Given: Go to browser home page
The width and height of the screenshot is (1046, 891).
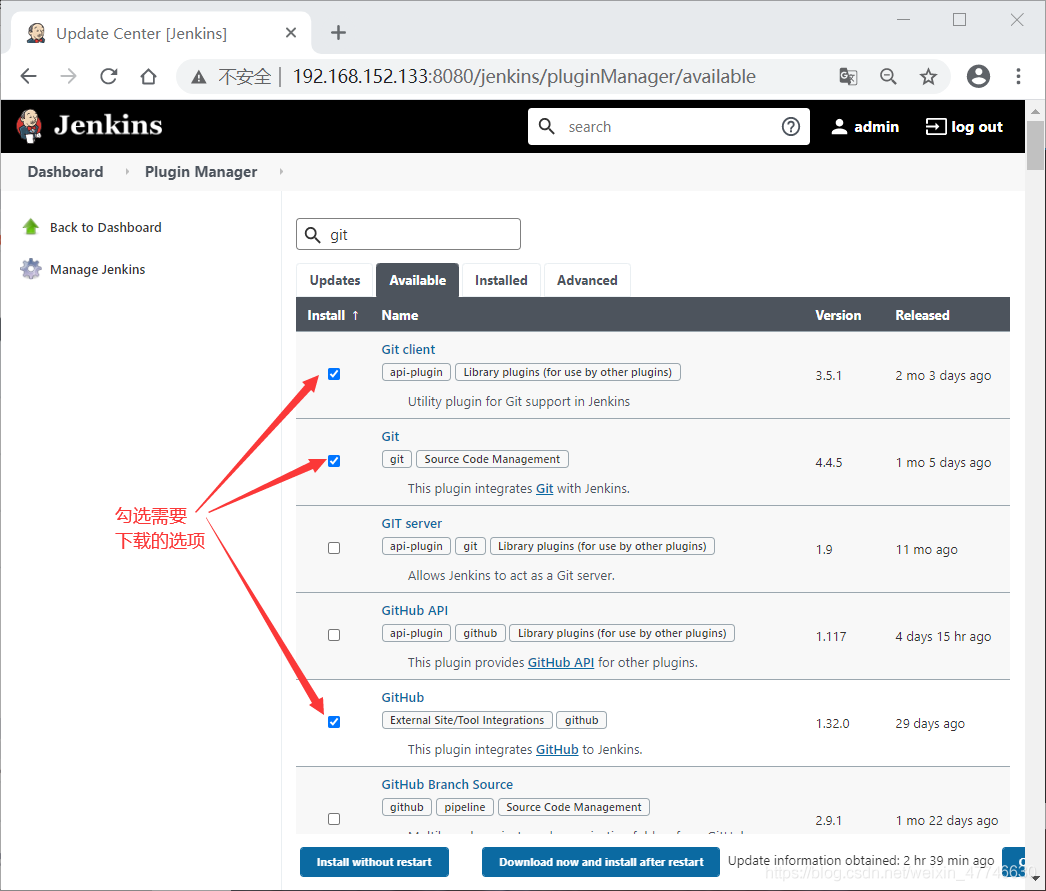Looking at the screenshot, I should 148,76.
